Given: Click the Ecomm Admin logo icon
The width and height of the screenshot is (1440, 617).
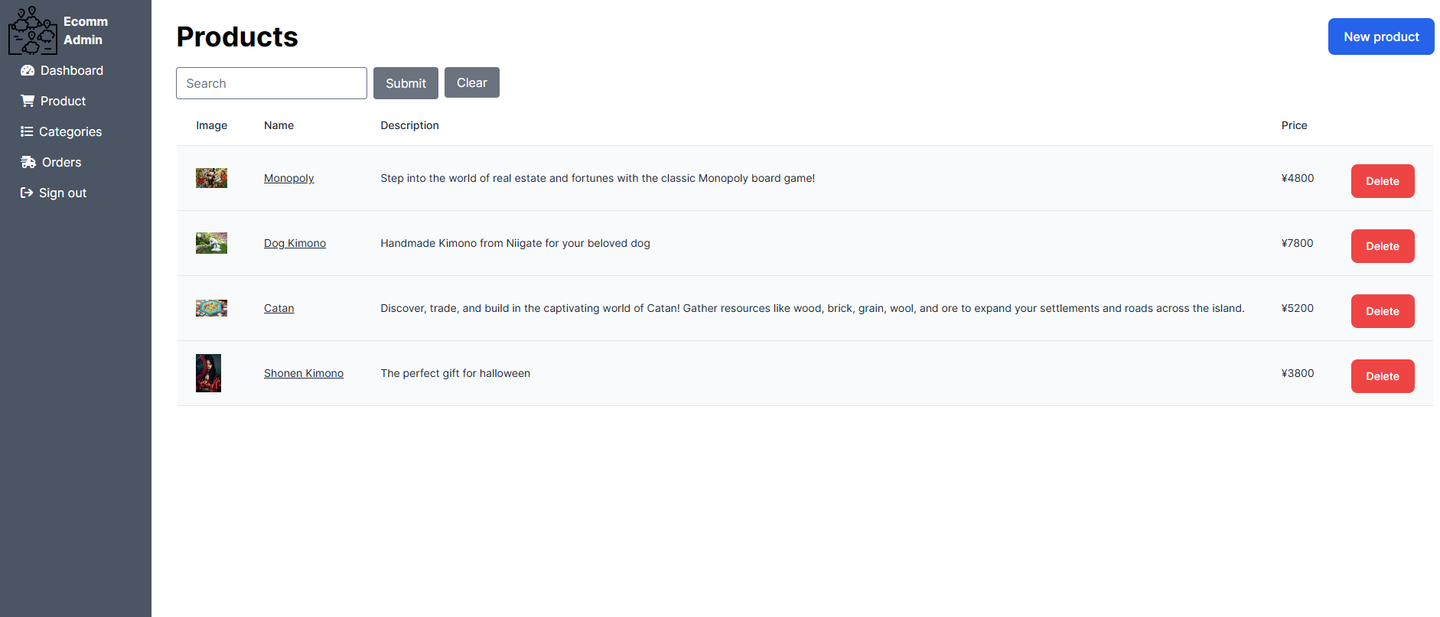Looking at the screenshot, I should 32,31.
